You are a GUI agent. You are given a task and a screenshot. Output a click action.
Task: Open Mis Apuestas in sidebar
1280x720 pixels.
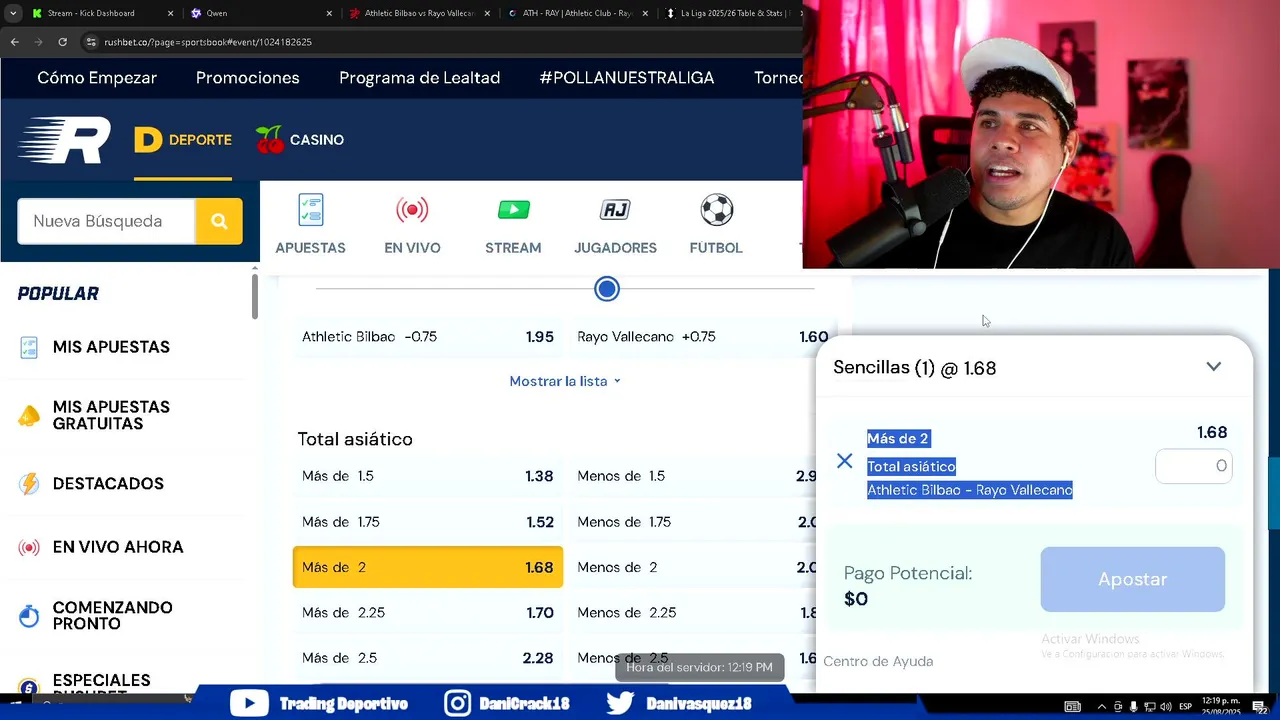111,347
